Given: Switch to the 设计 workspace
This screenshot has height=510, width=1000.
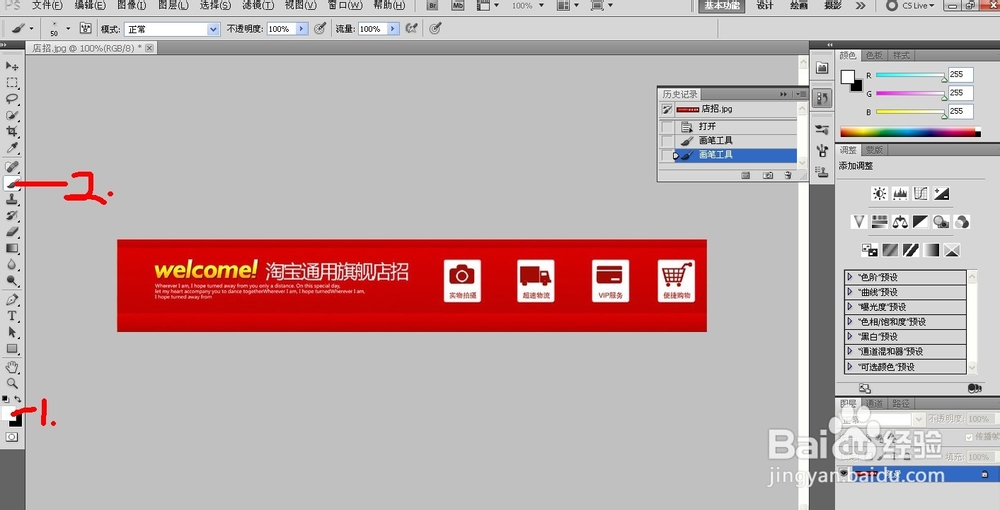Looking at the screenshot, I should coord(765,6).
